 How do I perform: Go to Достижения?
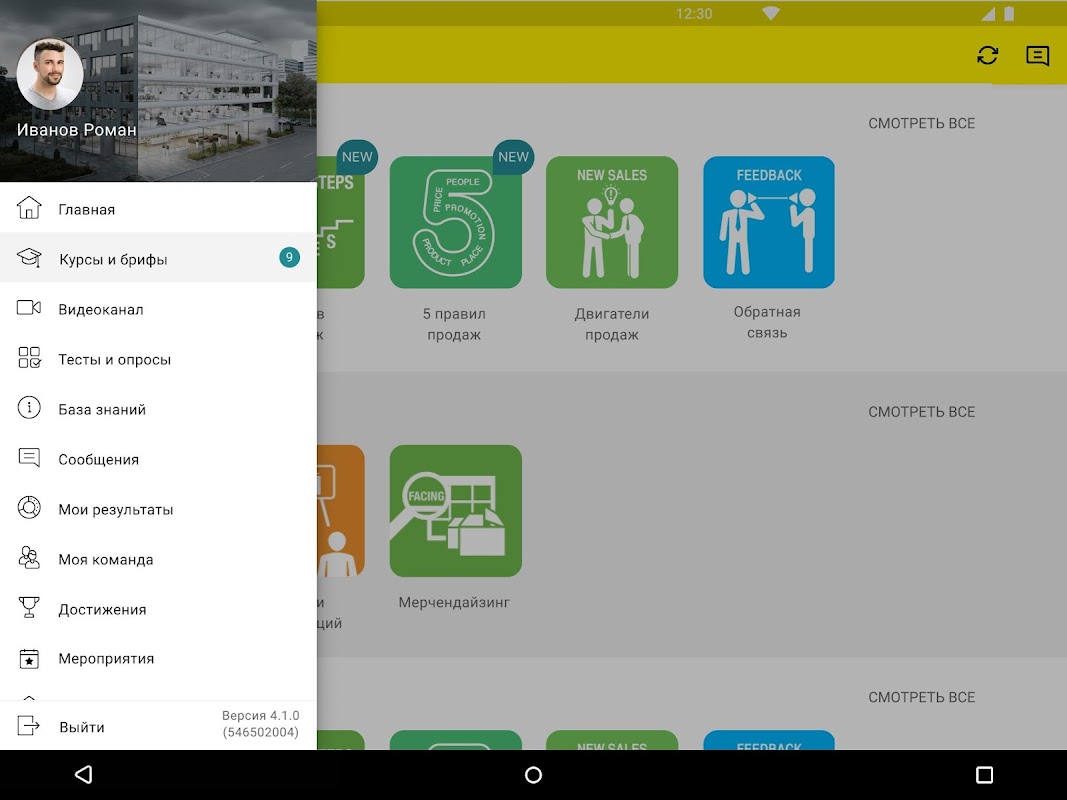[158, 609]
